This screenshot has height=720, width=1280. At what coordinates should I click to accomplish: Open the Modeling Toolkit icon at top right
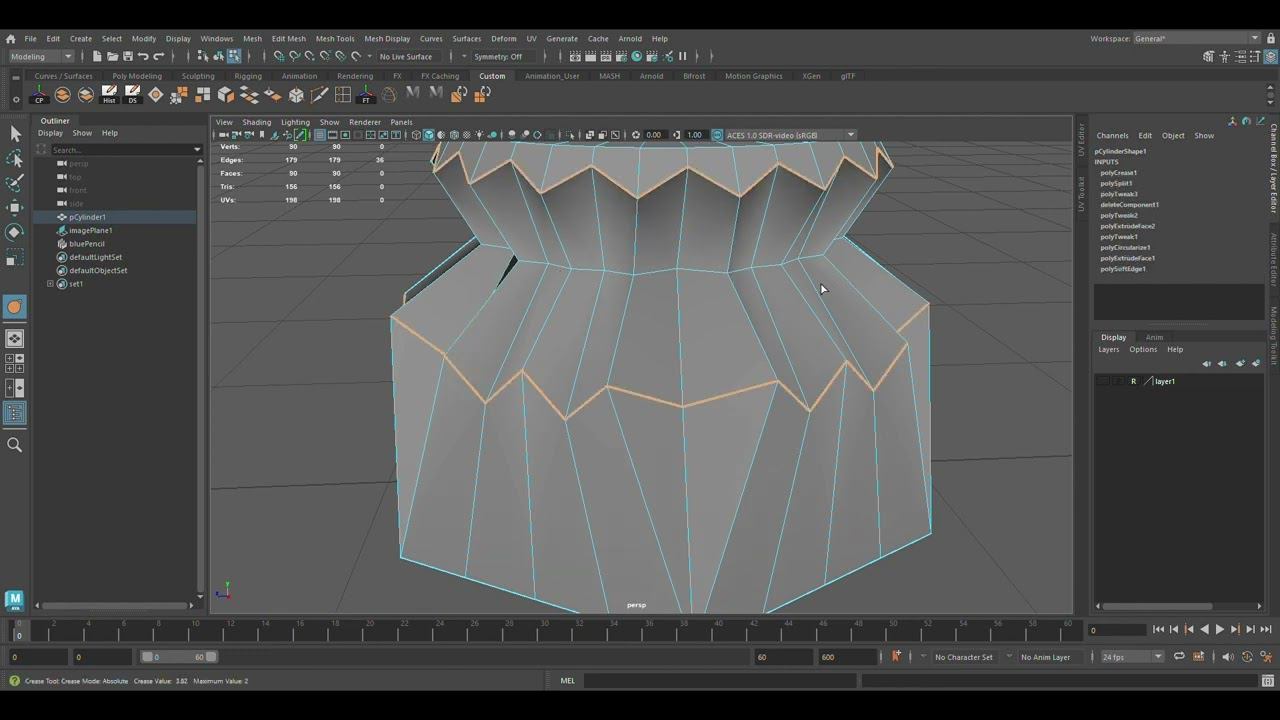[1209, 56]
